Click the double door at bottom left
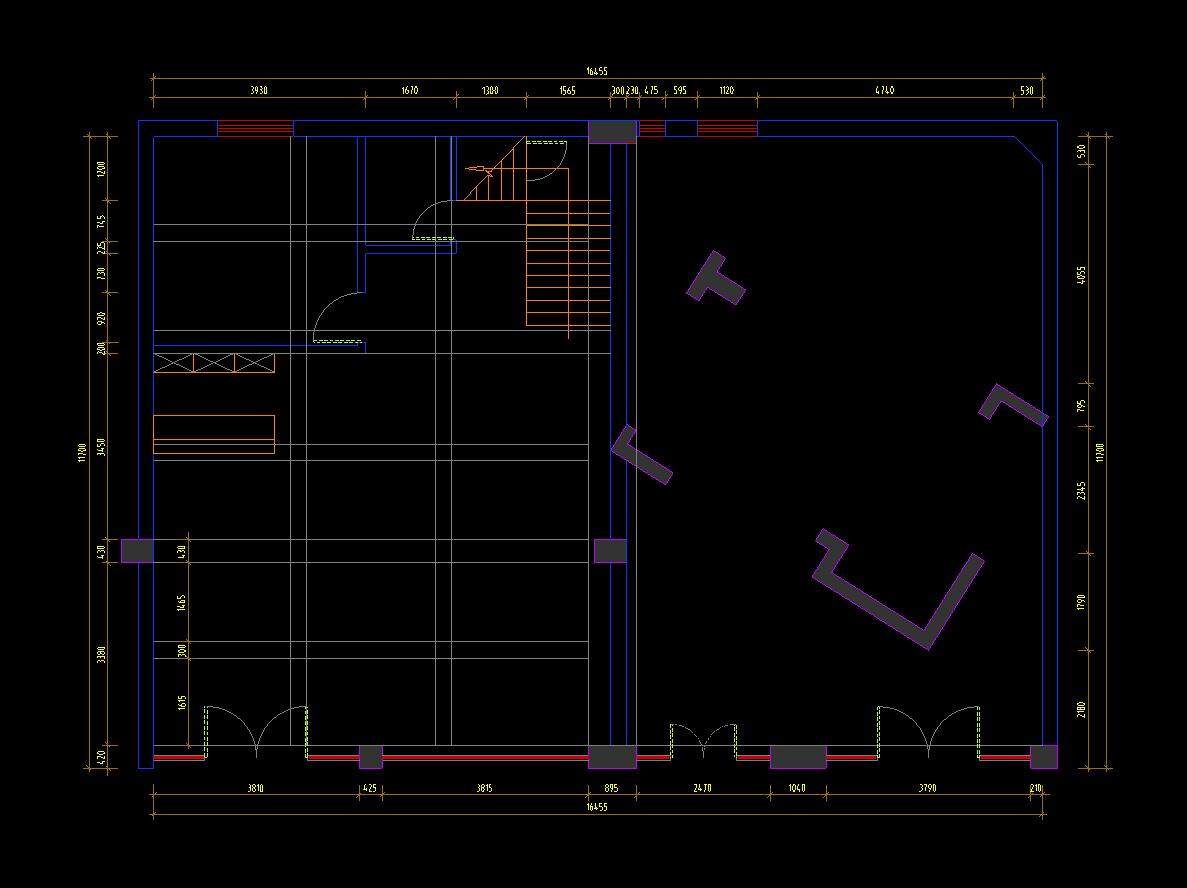 256,730
